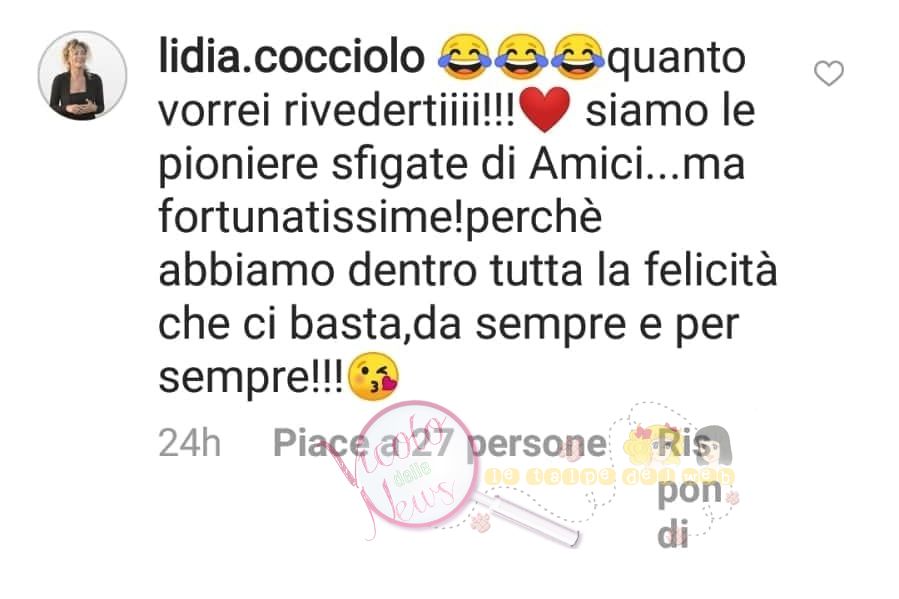This screenshot has height=599, width=899.
Task: Like the comment with the heart outline icon
Action: point(828,73)
